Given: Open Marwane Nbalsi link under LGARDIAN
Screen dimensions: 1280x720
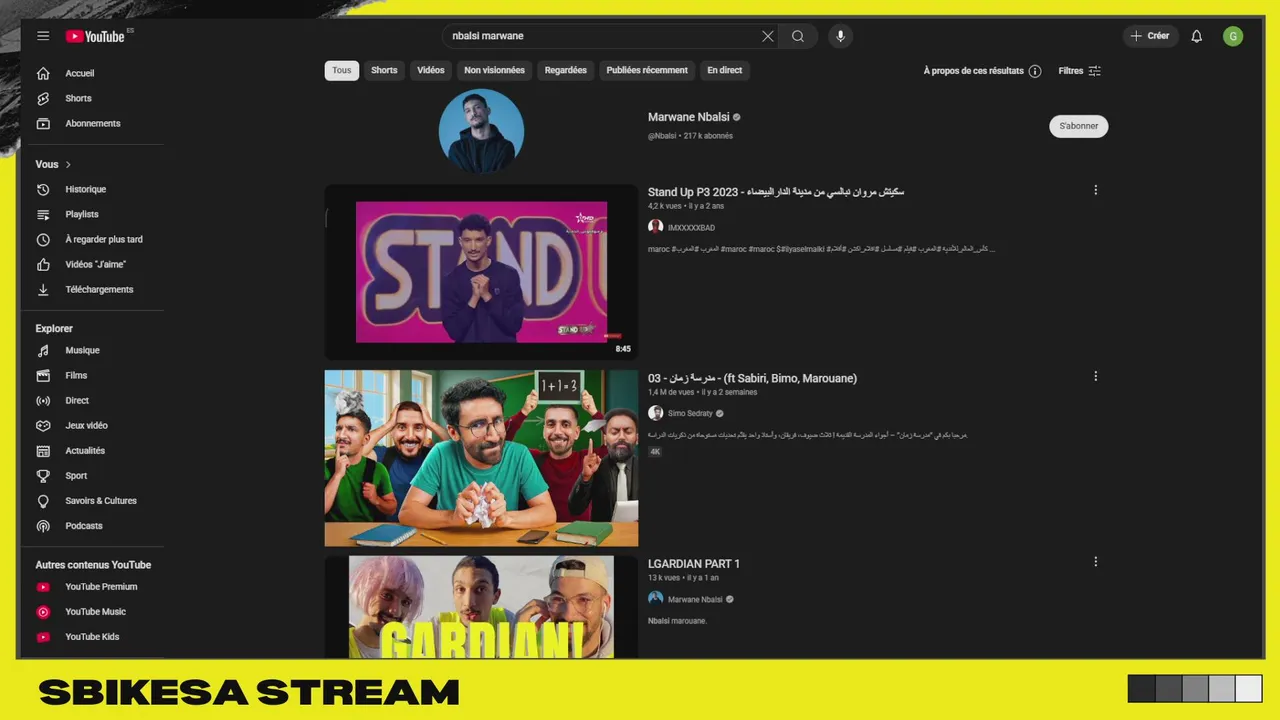Looking at the screenshot, I should tap(695, 599).
